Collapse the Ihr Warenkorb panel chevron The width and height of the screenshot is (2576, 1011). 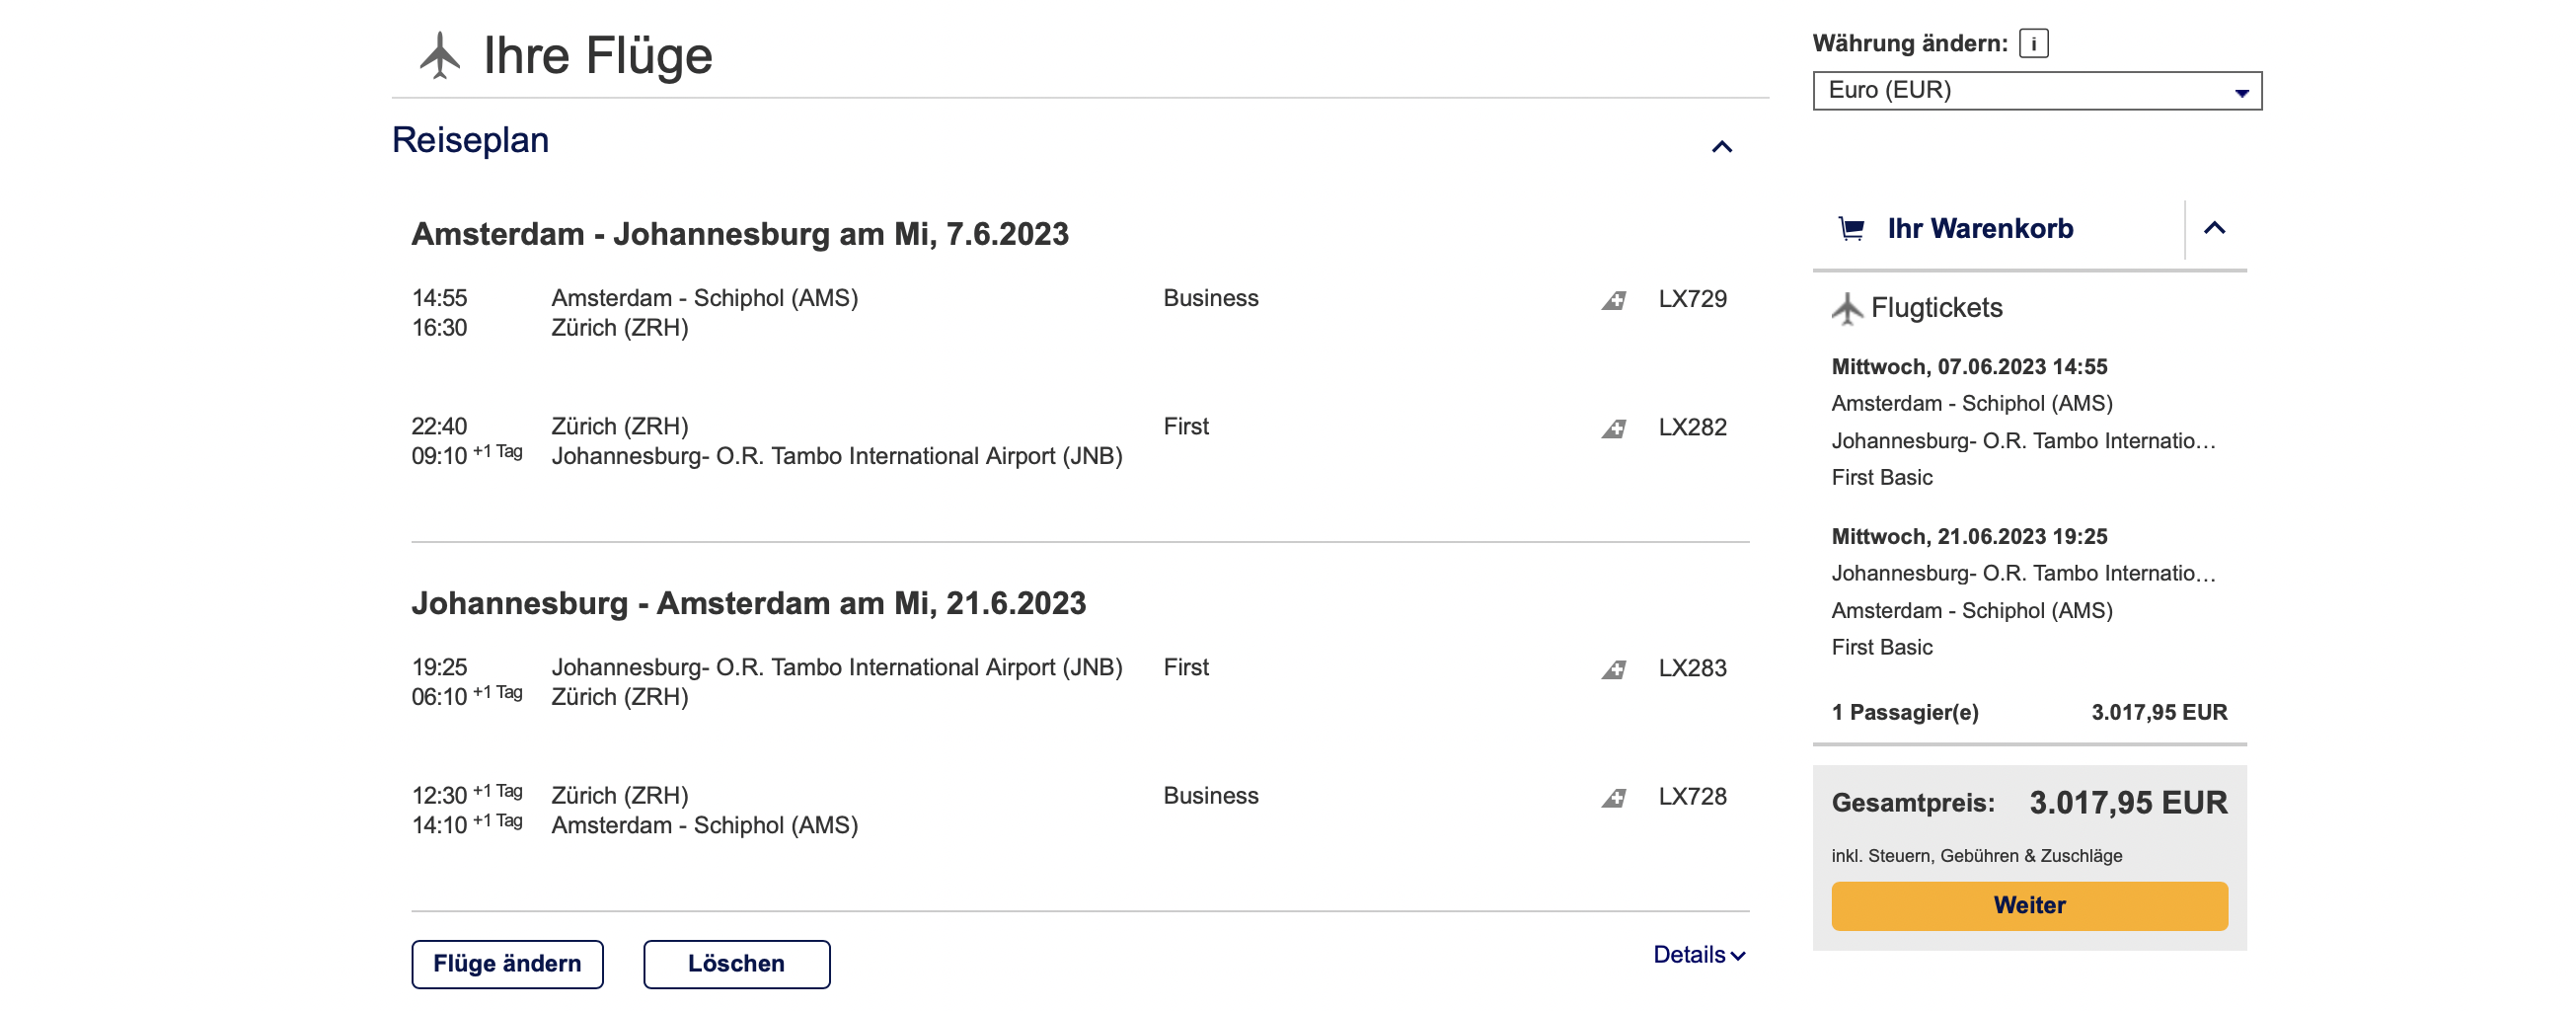click(x=2214, y=228)
